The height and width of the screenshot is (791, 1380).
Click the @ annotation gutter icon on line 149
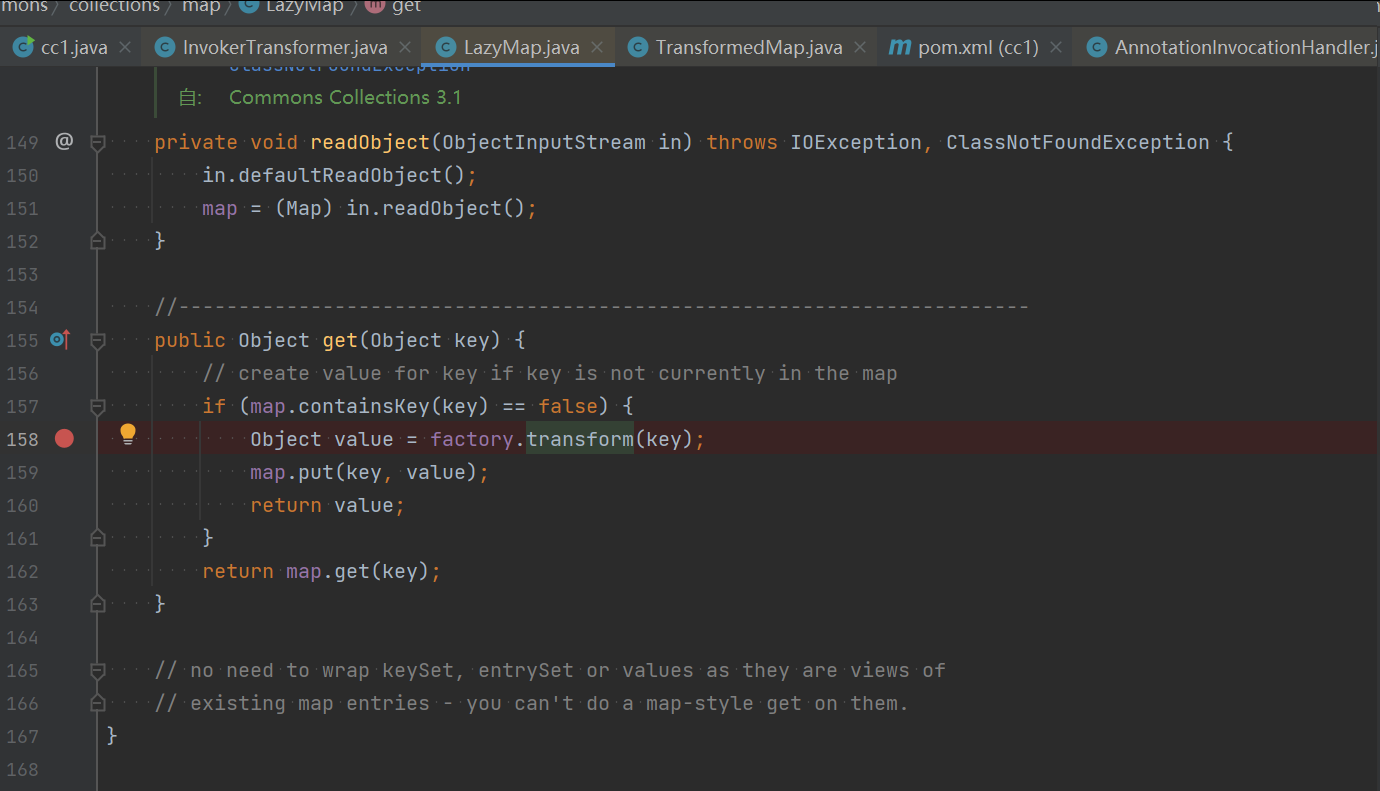[64, 141]
